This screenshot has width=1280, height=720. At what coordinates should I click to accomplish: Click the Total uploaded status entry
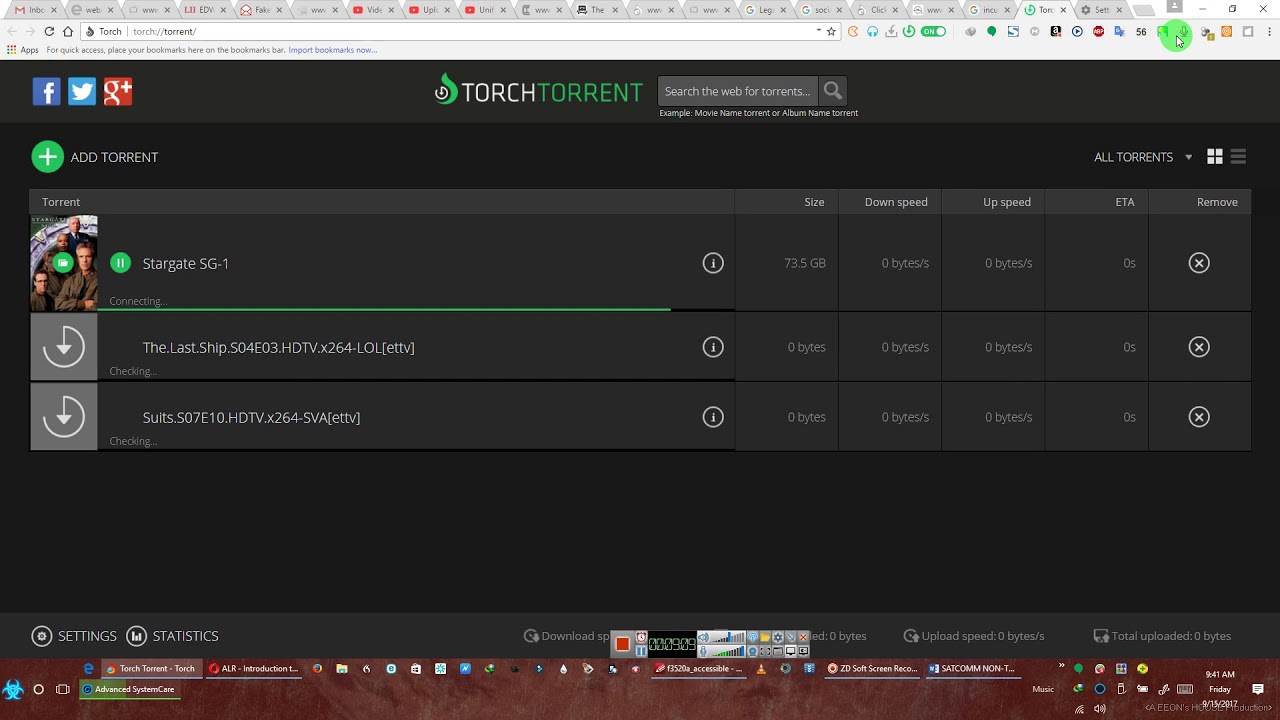pyautogui.click(x=1162, y=636)
